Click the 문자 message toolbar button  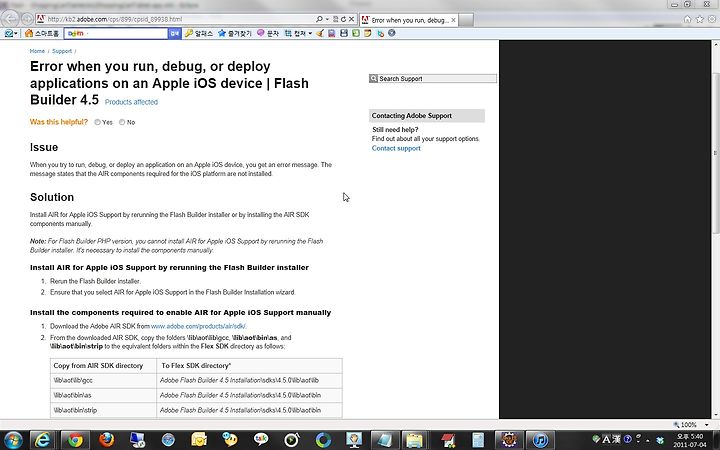click(268, 34)
